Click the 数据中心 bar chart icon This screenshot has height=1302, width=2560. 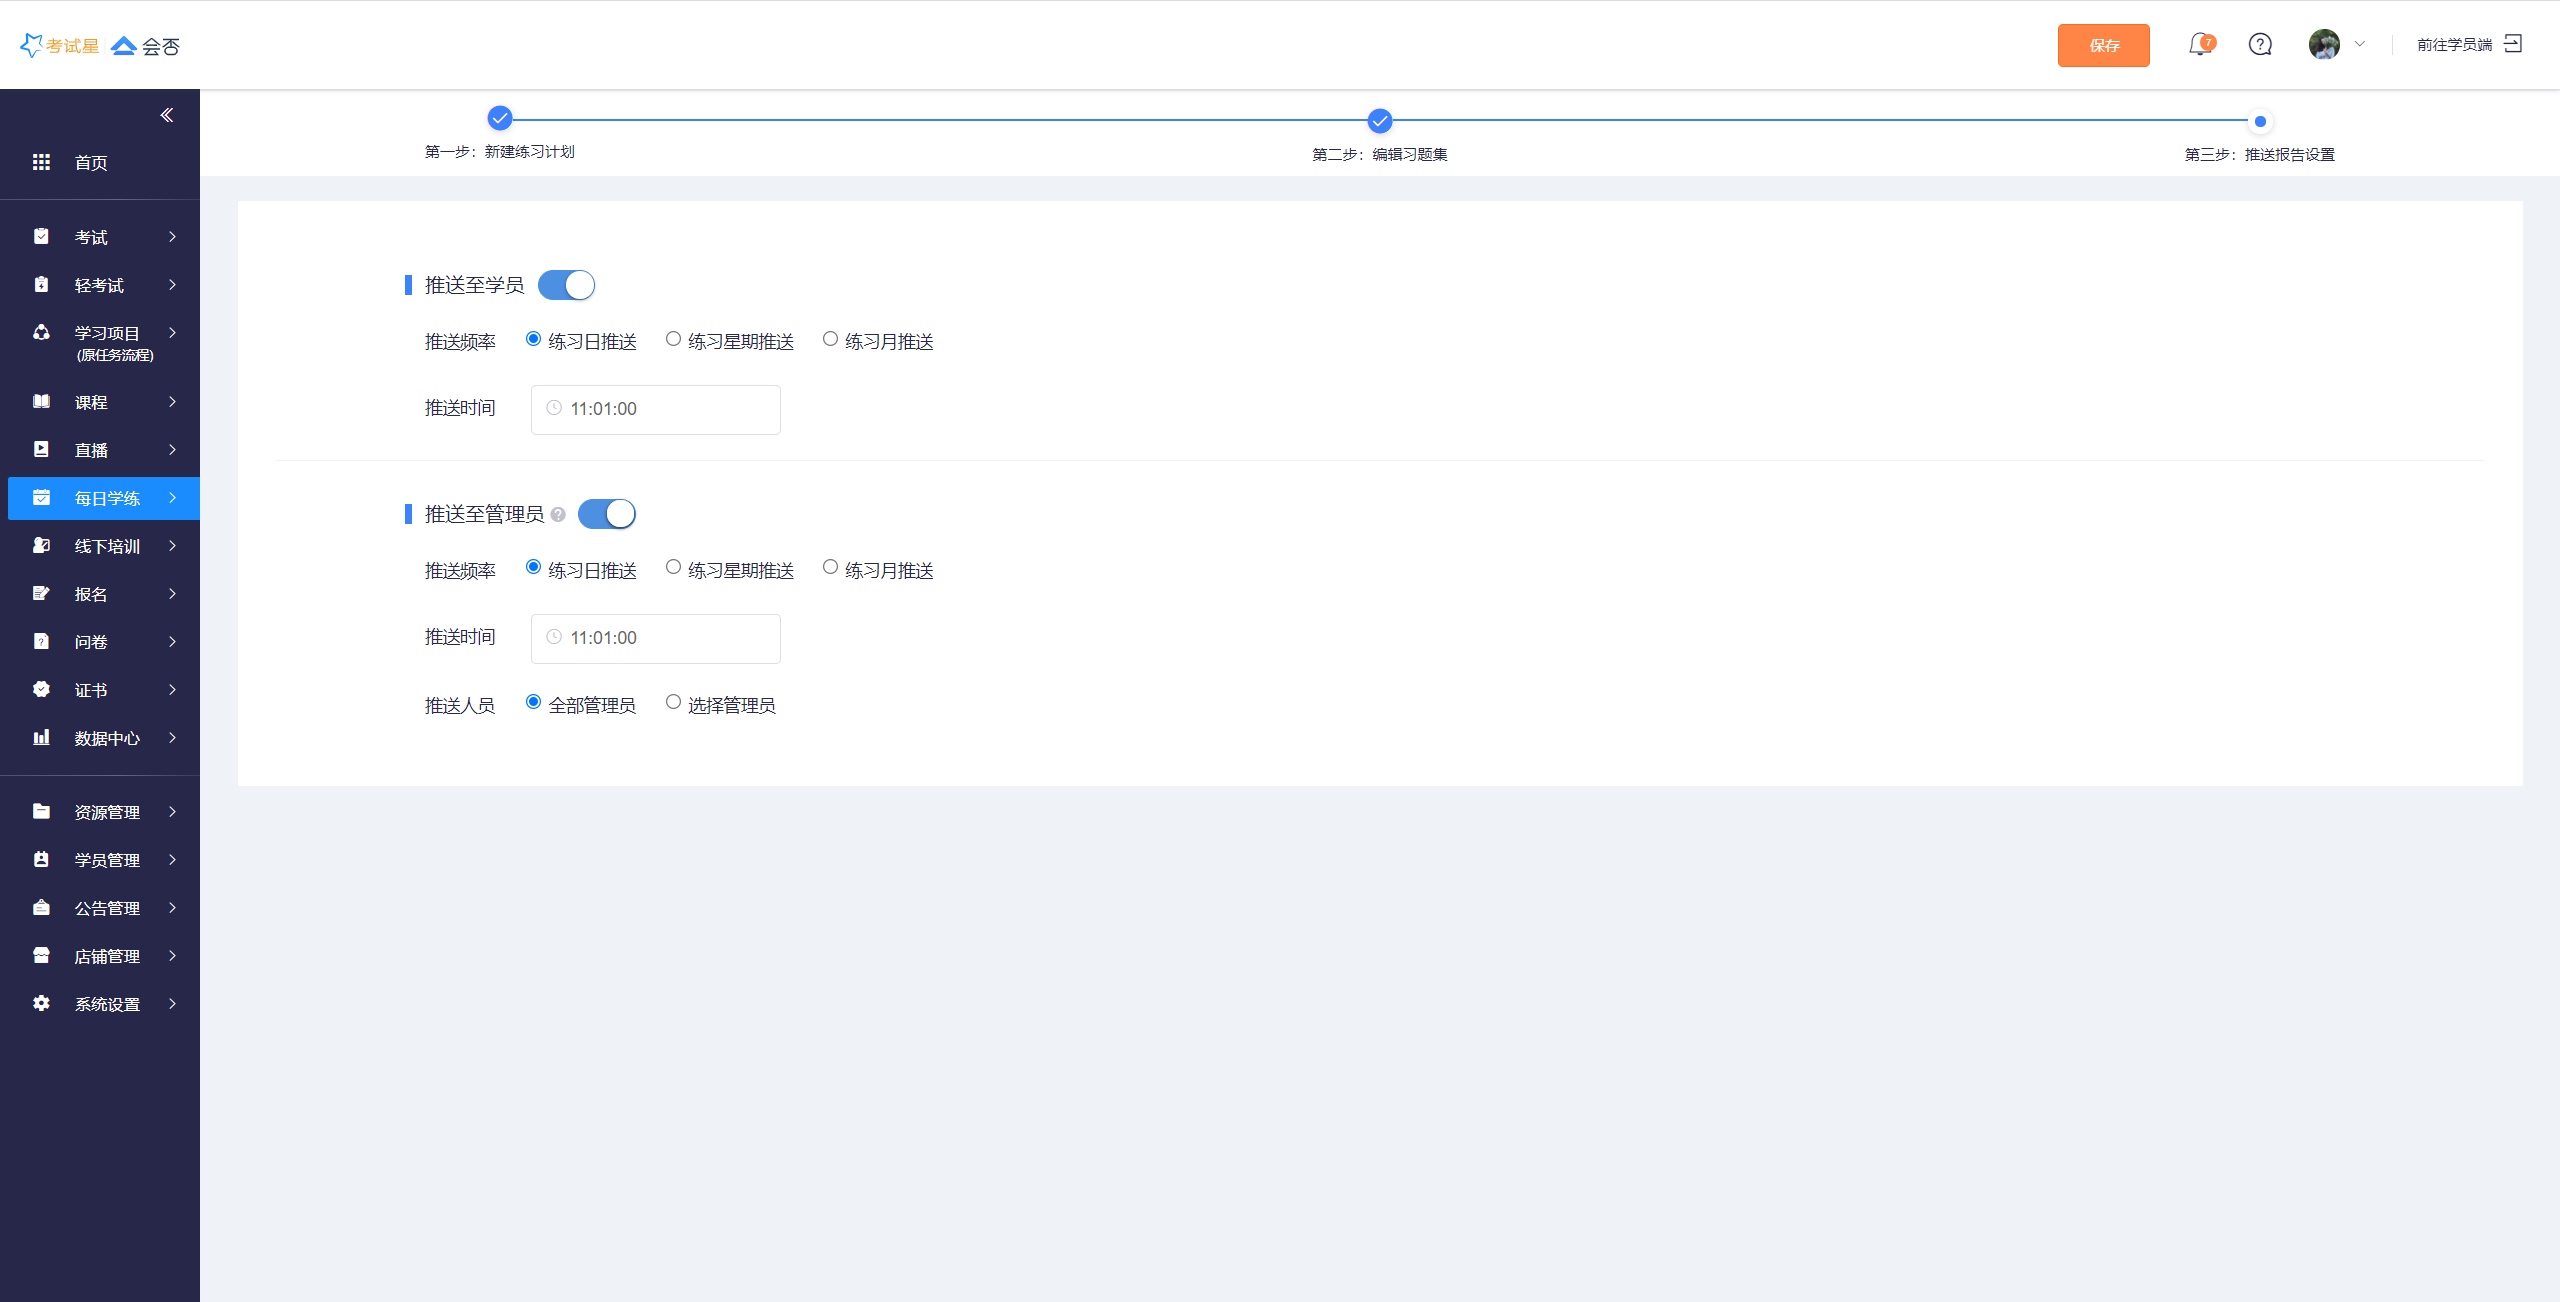(x=41, y=738)
